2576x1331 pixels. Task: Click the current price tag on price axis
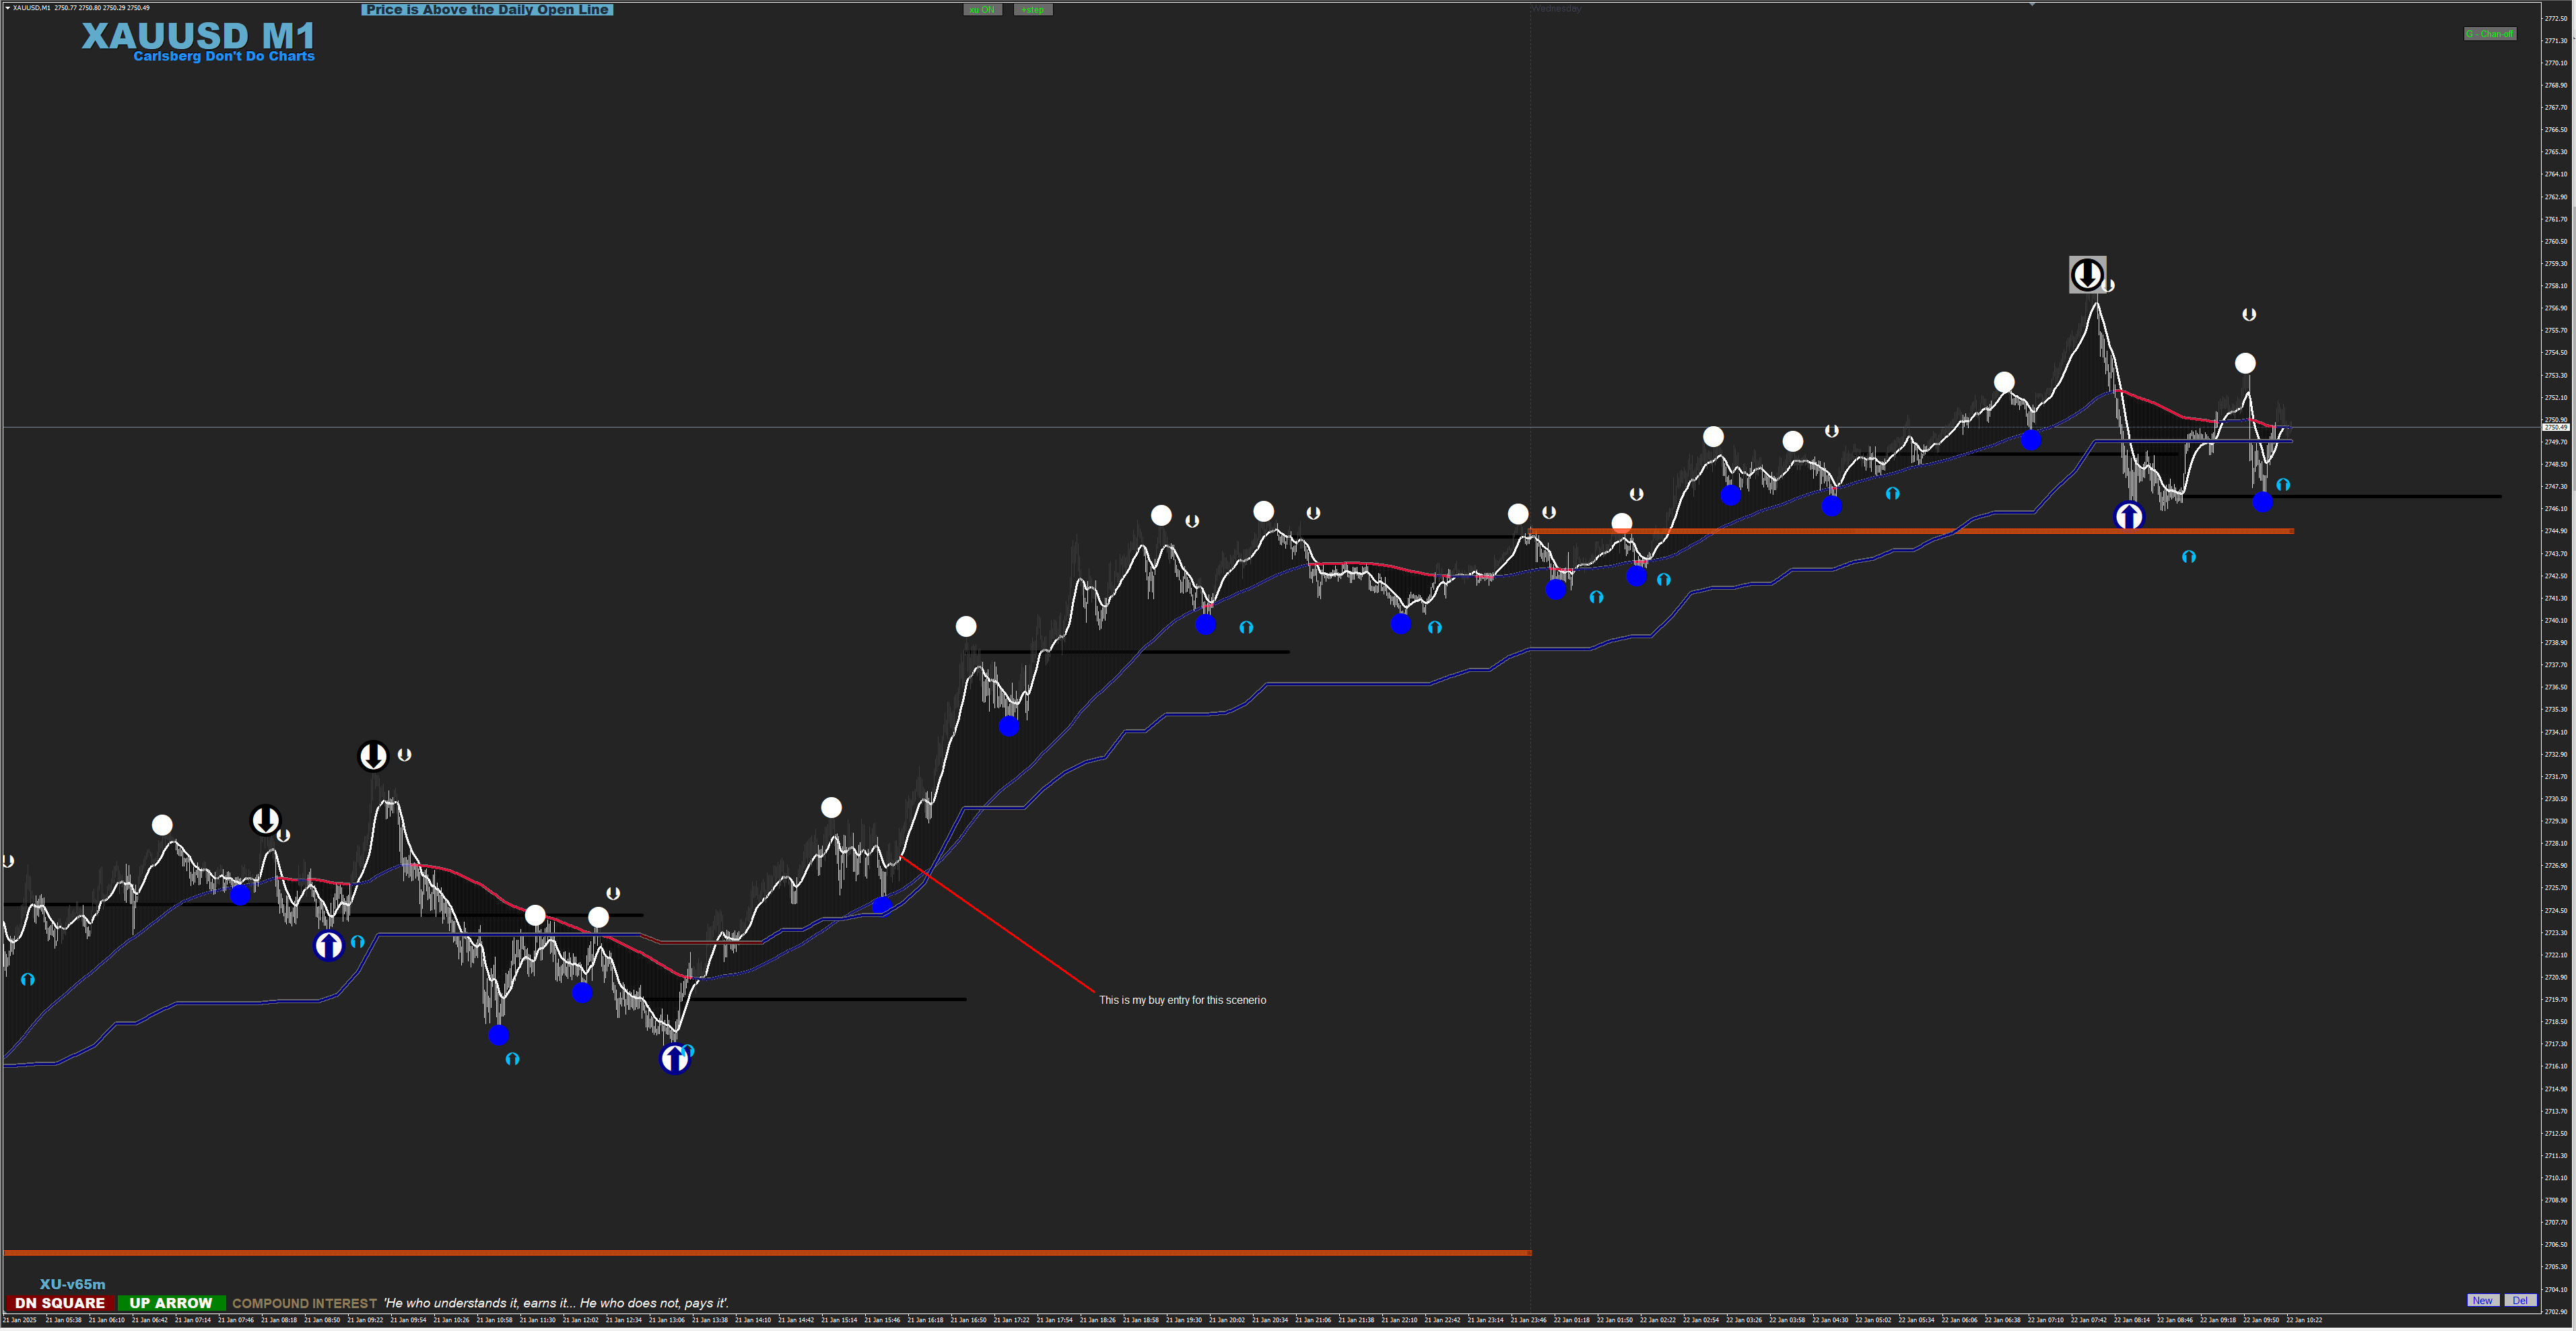click(2555, 427)
